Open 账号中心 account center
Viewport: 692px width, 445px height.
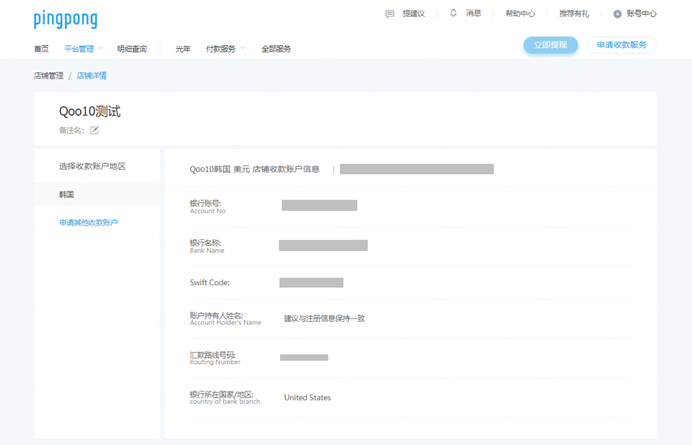641,14
